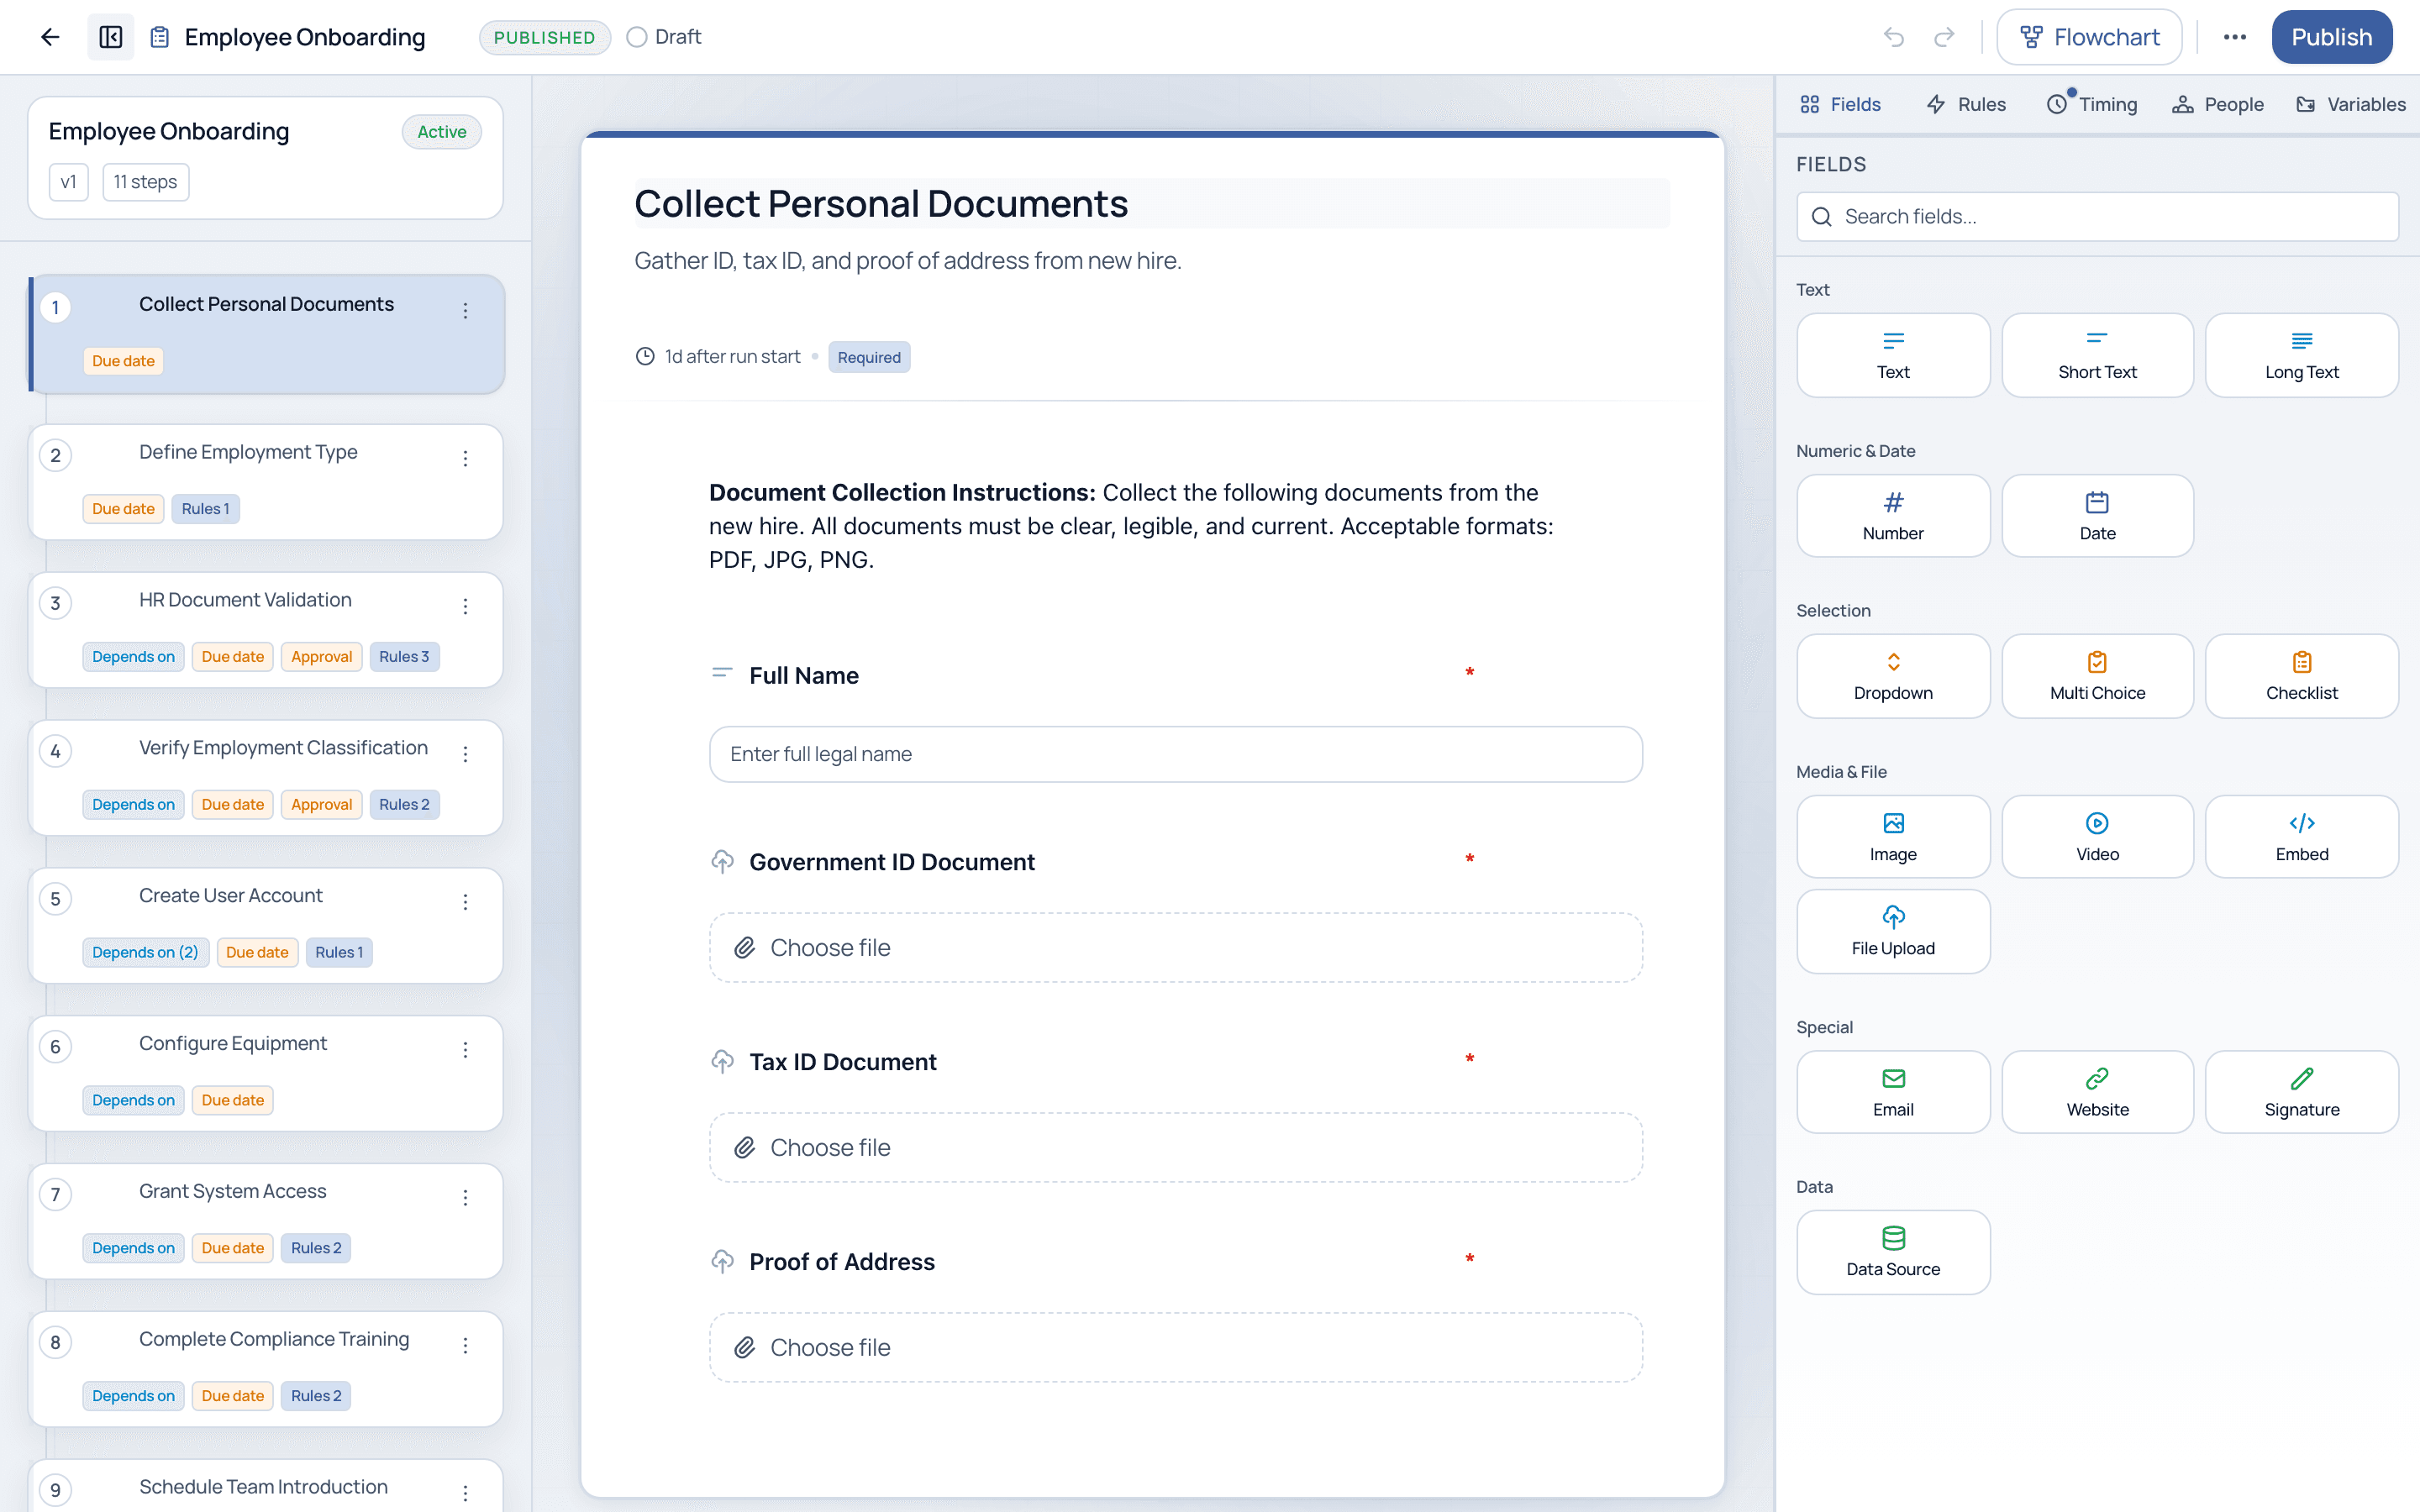The height and width of the screenshot is (1512, 2420).
Task: Switch to the Rules tab
Action: [1966, 104]
